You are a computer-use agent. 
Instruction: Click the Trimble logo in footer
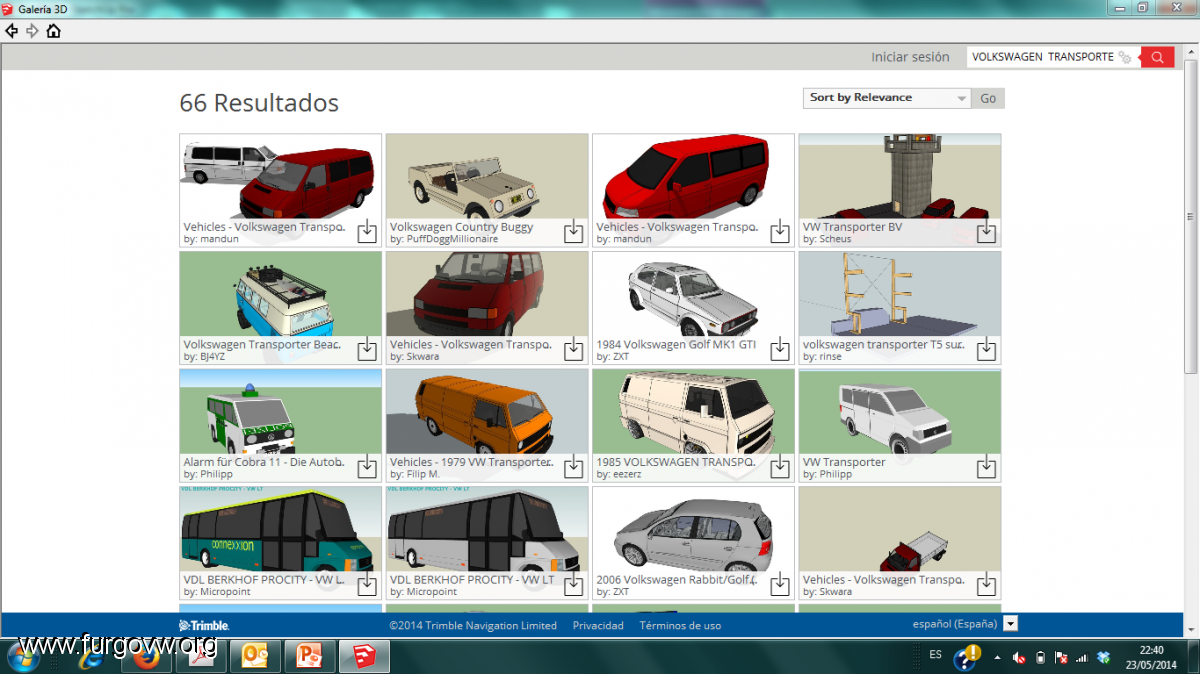click(x=205, y=625)
